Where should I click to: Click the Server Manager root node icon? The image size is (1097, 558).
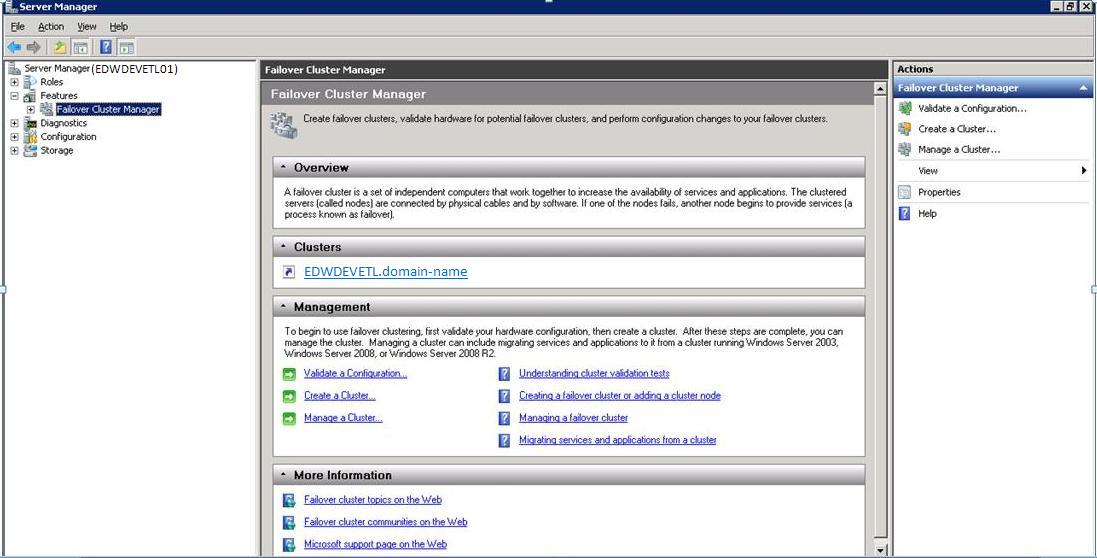[14, 69]
